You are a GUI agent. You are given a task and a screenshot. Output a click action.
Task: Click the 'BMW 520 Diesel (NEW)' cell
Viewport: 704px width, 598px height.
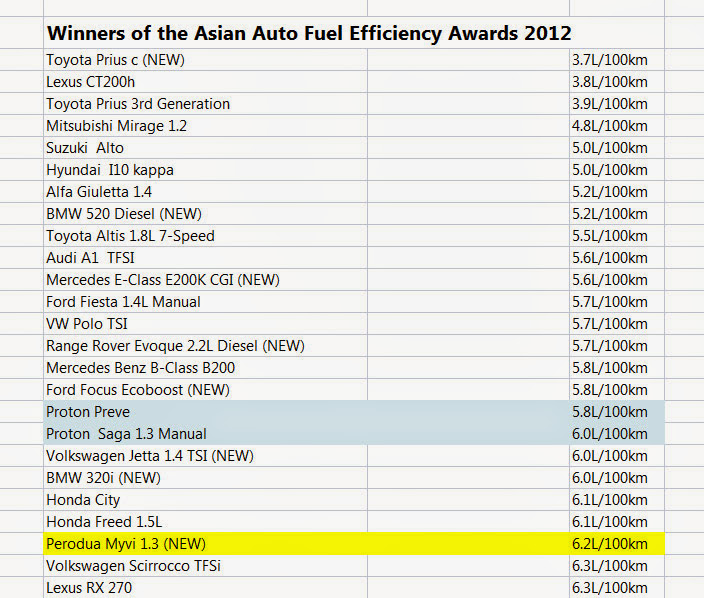pos(206,214)
